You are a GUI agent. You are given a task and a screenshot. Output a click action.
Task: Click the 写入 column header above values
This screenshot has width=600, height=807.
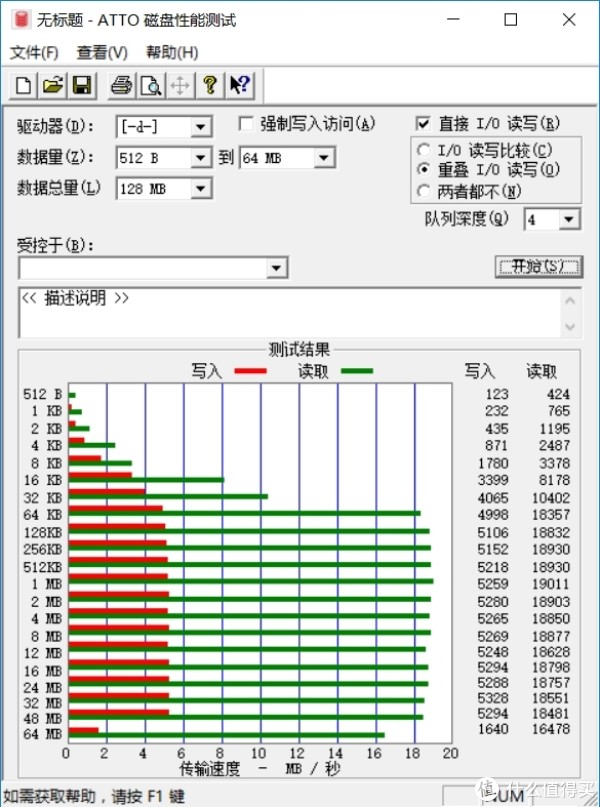tap(480, 371)
